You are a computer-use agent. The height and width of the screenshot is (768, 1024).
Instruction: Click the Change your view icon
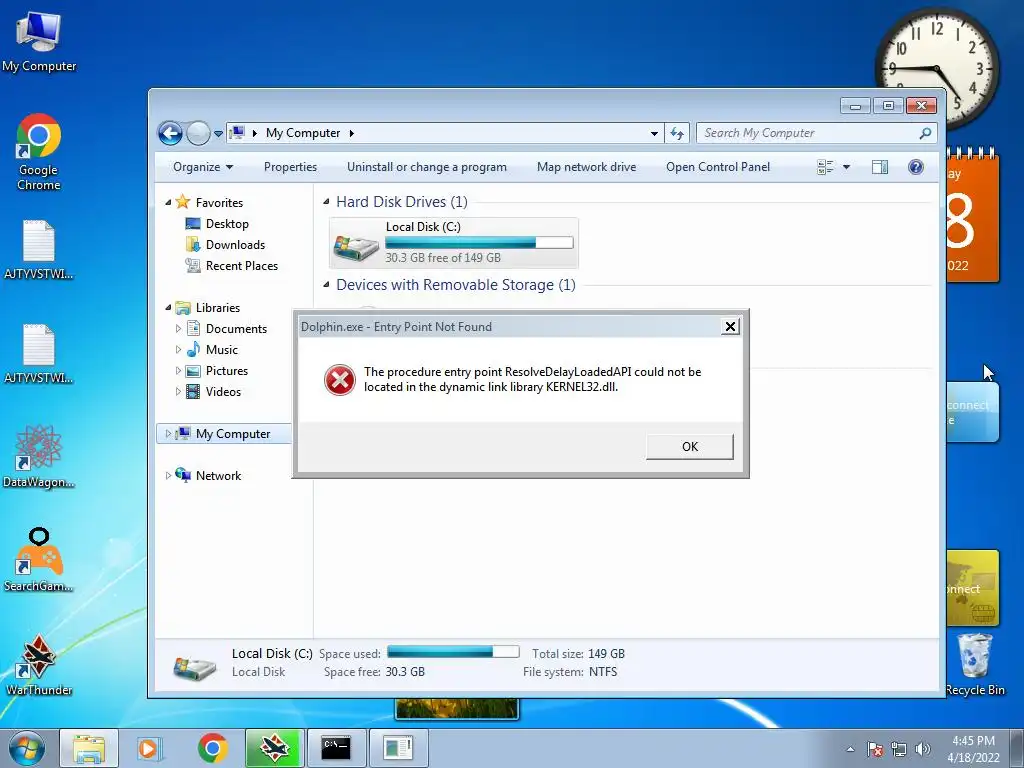(825, 167)
